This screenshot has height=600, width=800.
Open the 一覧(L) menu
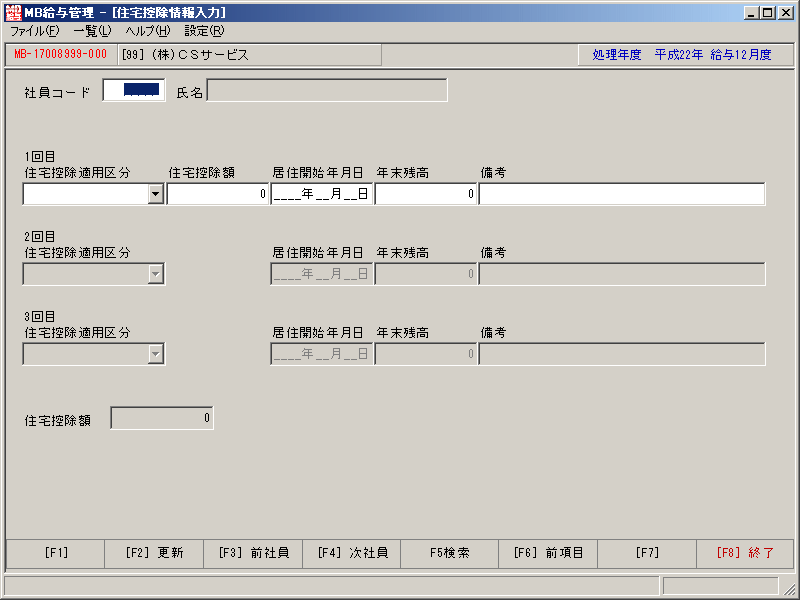[x=92, y=31]
